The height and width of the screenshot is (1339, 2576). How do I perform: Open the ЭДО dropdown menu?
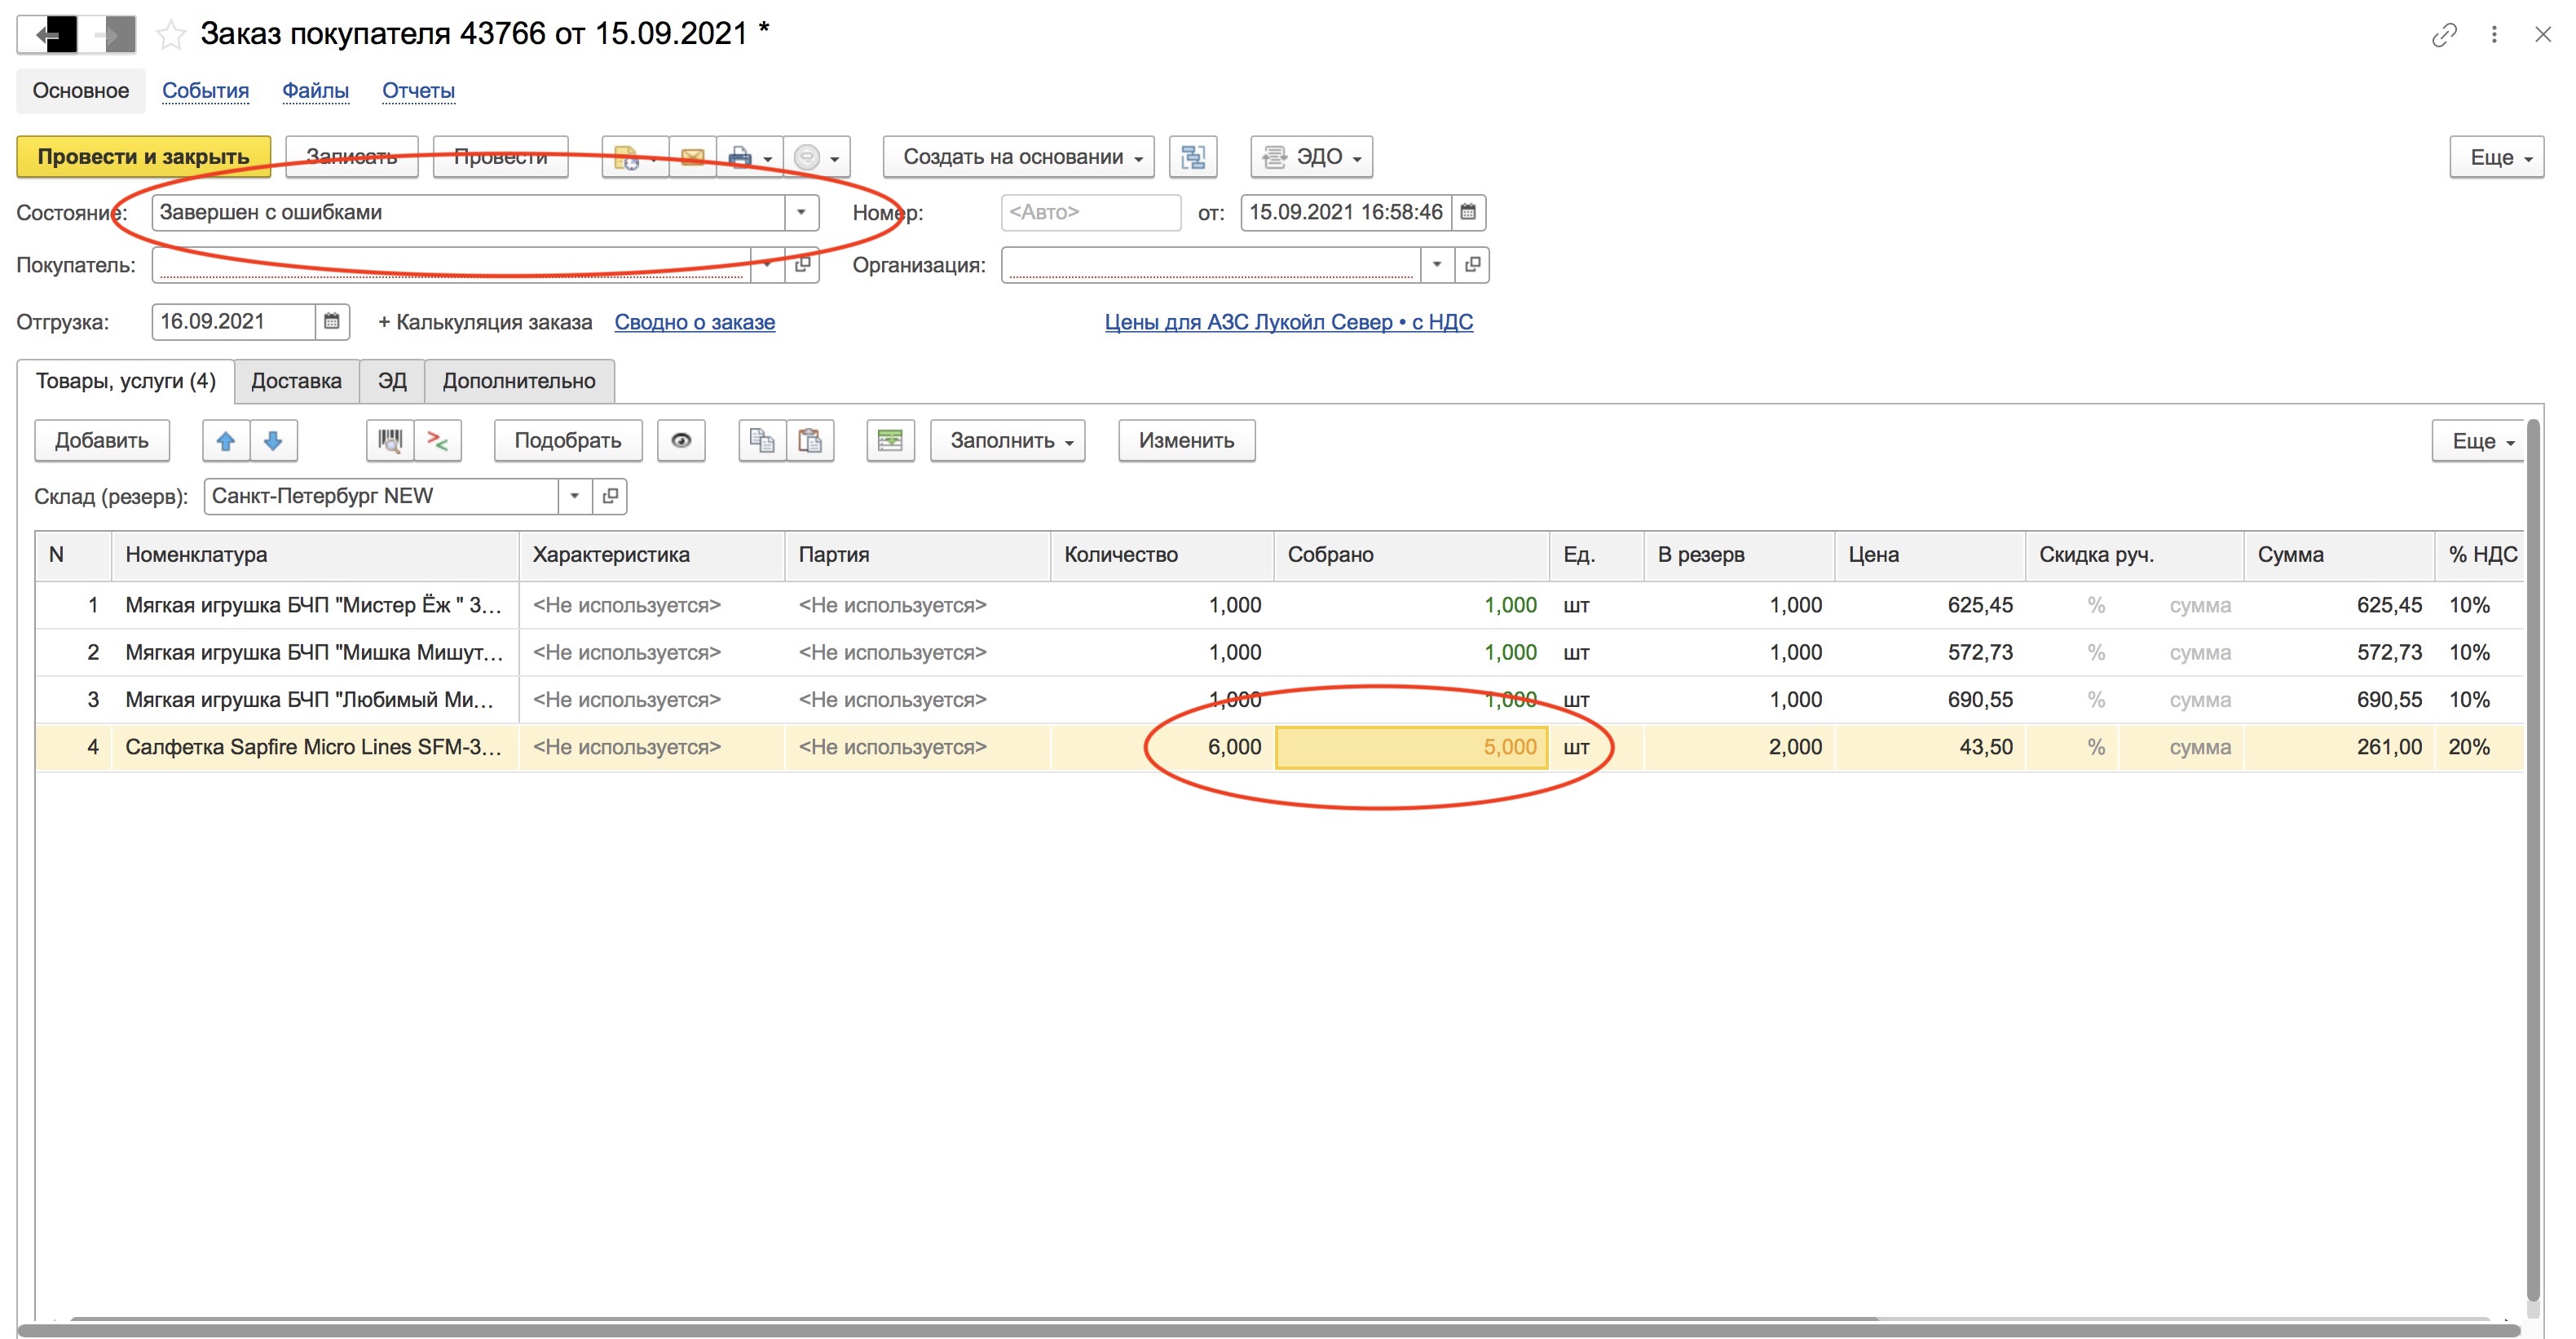tap(1311, 157)
